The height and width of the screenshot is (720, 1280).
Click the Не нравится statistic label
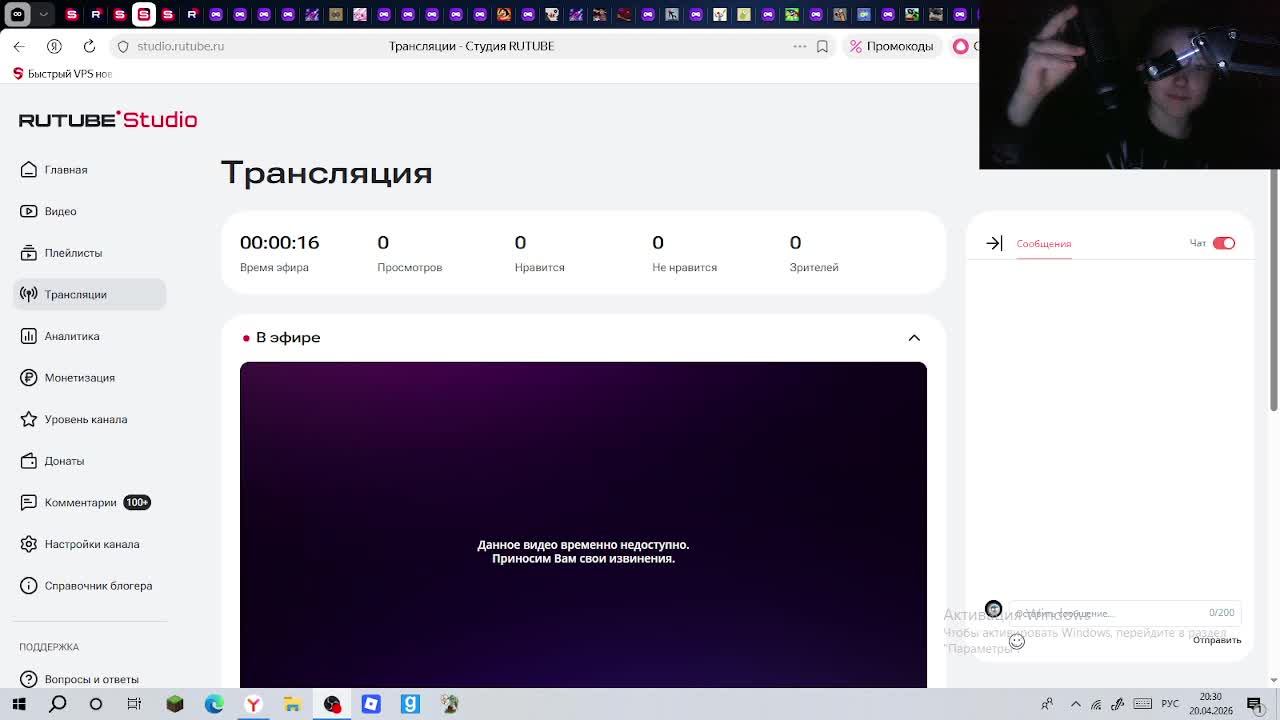click(684, 267)
